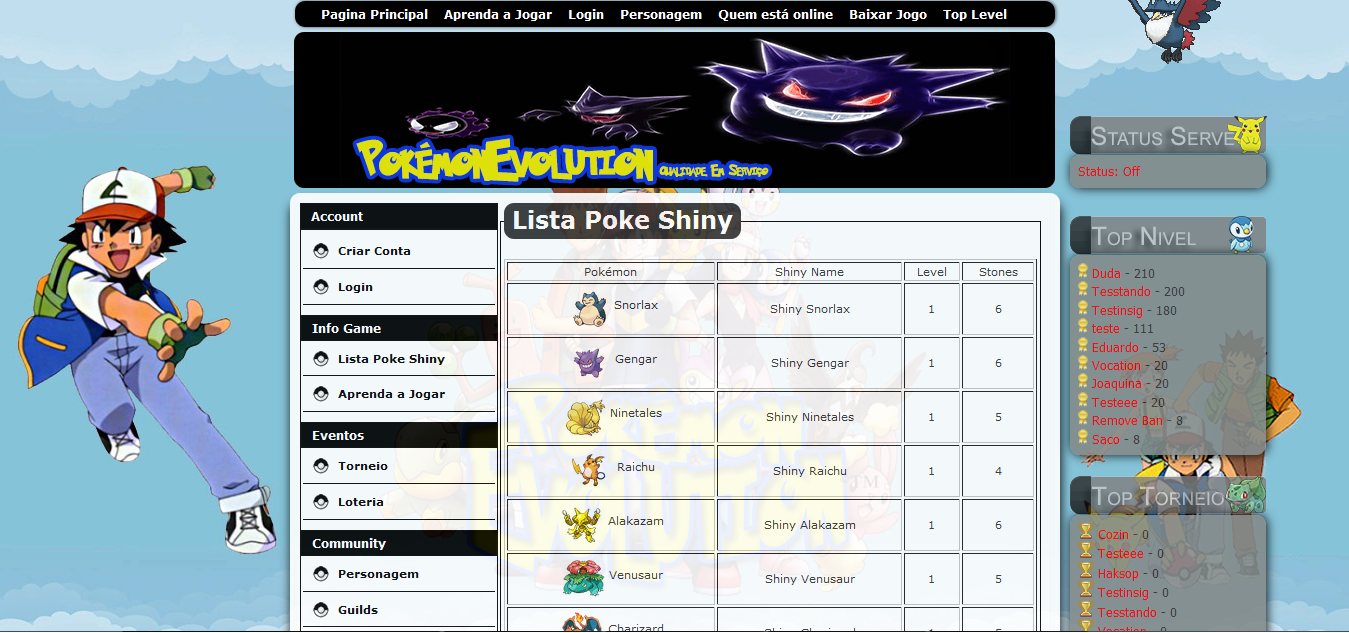Viewport: 1349px width, 633px height.
Task: Click the Raichu sprite icon
Action: [588, 470]
